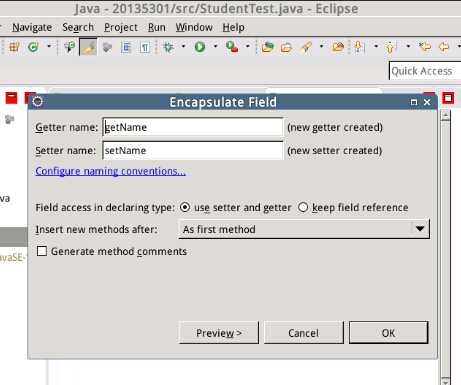Open the Navigate menu
Image resolution: width=461 pixels, height=385 pixels.
tap(32, 27)
